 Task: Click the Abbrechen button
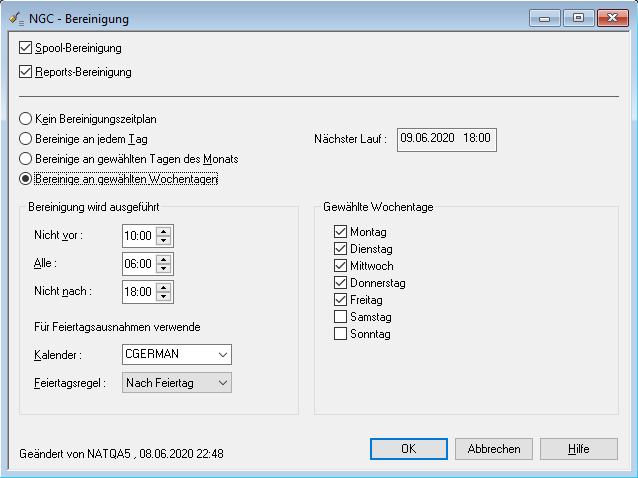[x=494, y=449]
